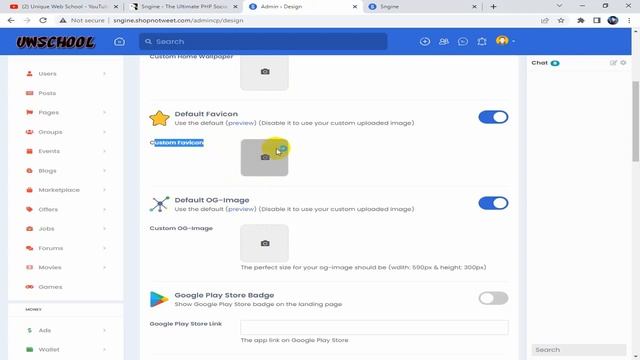Open friend requests icon in header
The height and width of the screenshot is (360, 640).
[x=444, y=42]
